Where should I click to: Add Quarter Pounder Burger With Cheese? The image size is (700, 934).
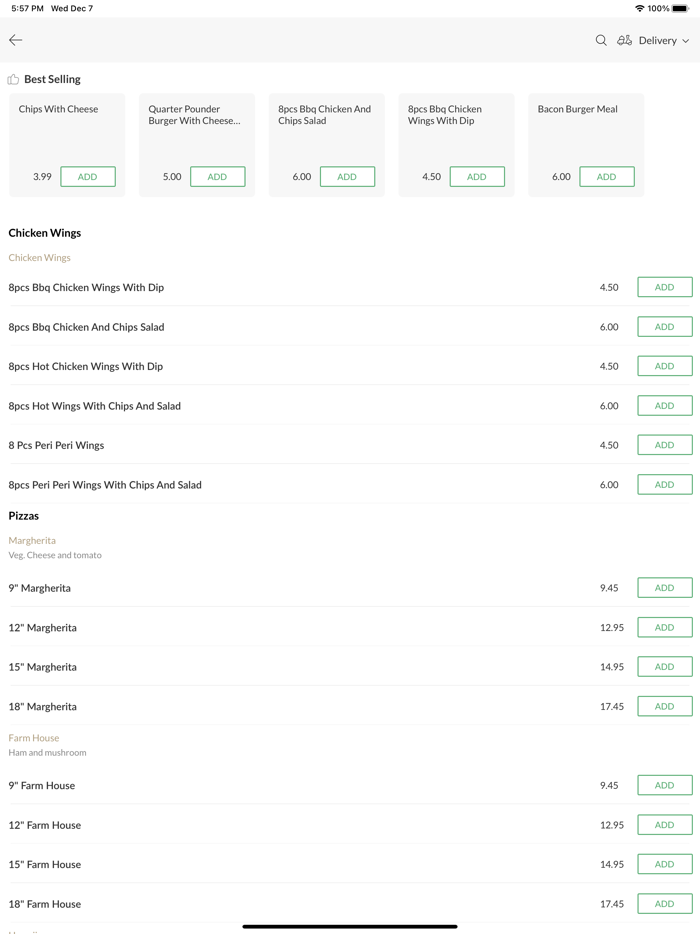217,177
